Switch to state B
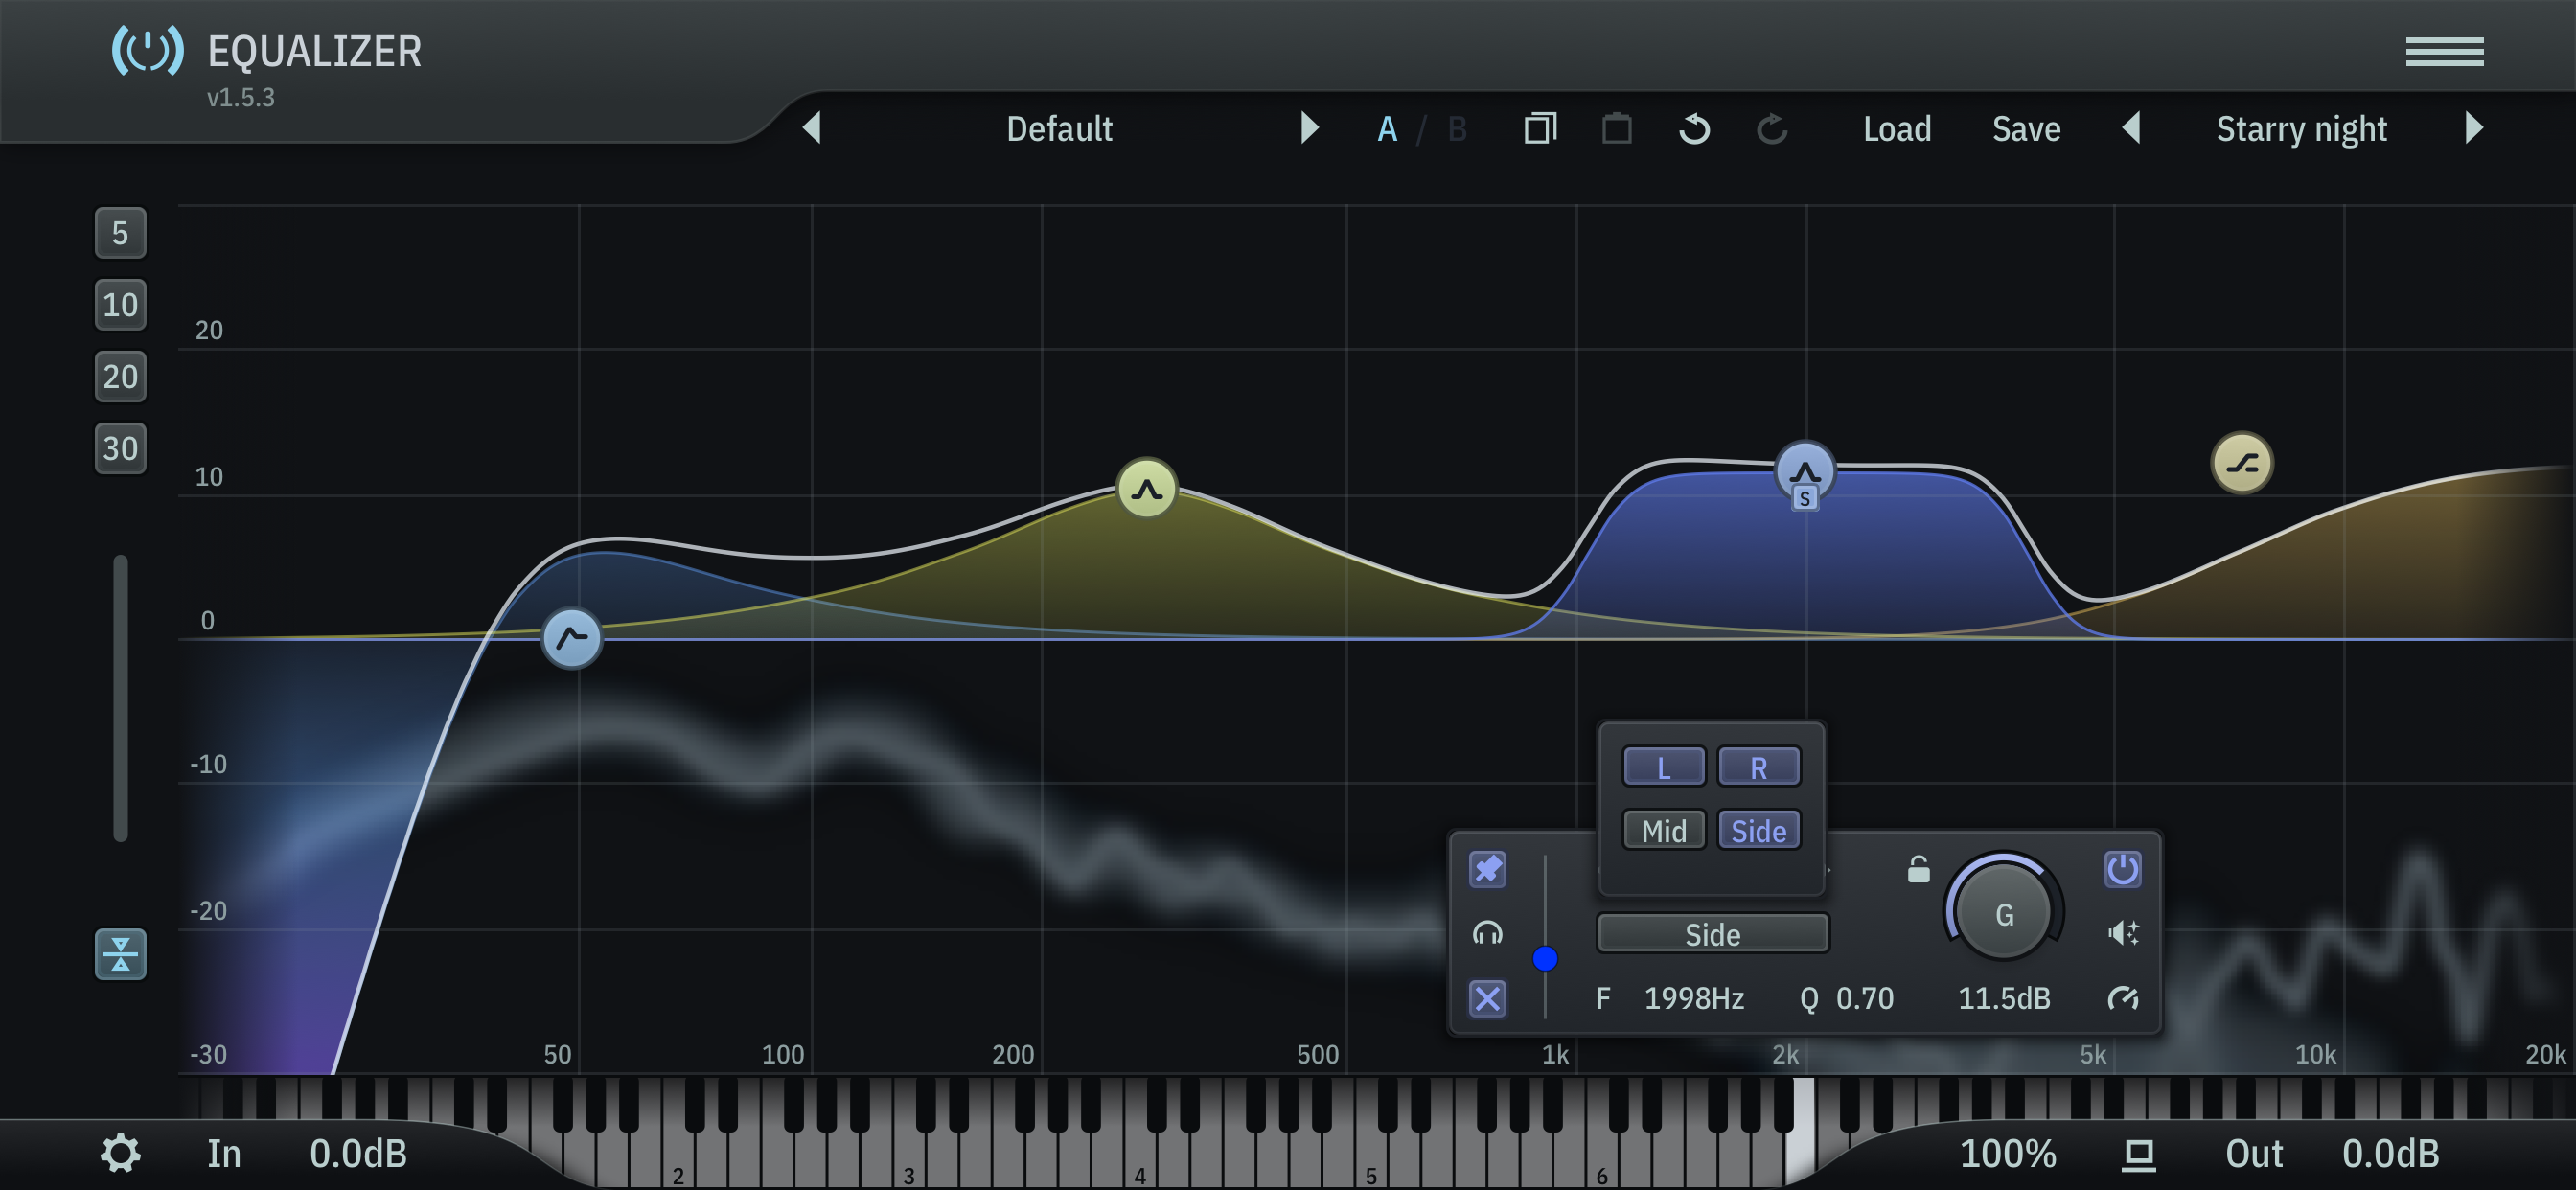Image resolution: width=2576 pixels, height=1190 pixels. tap(1456, 129)
